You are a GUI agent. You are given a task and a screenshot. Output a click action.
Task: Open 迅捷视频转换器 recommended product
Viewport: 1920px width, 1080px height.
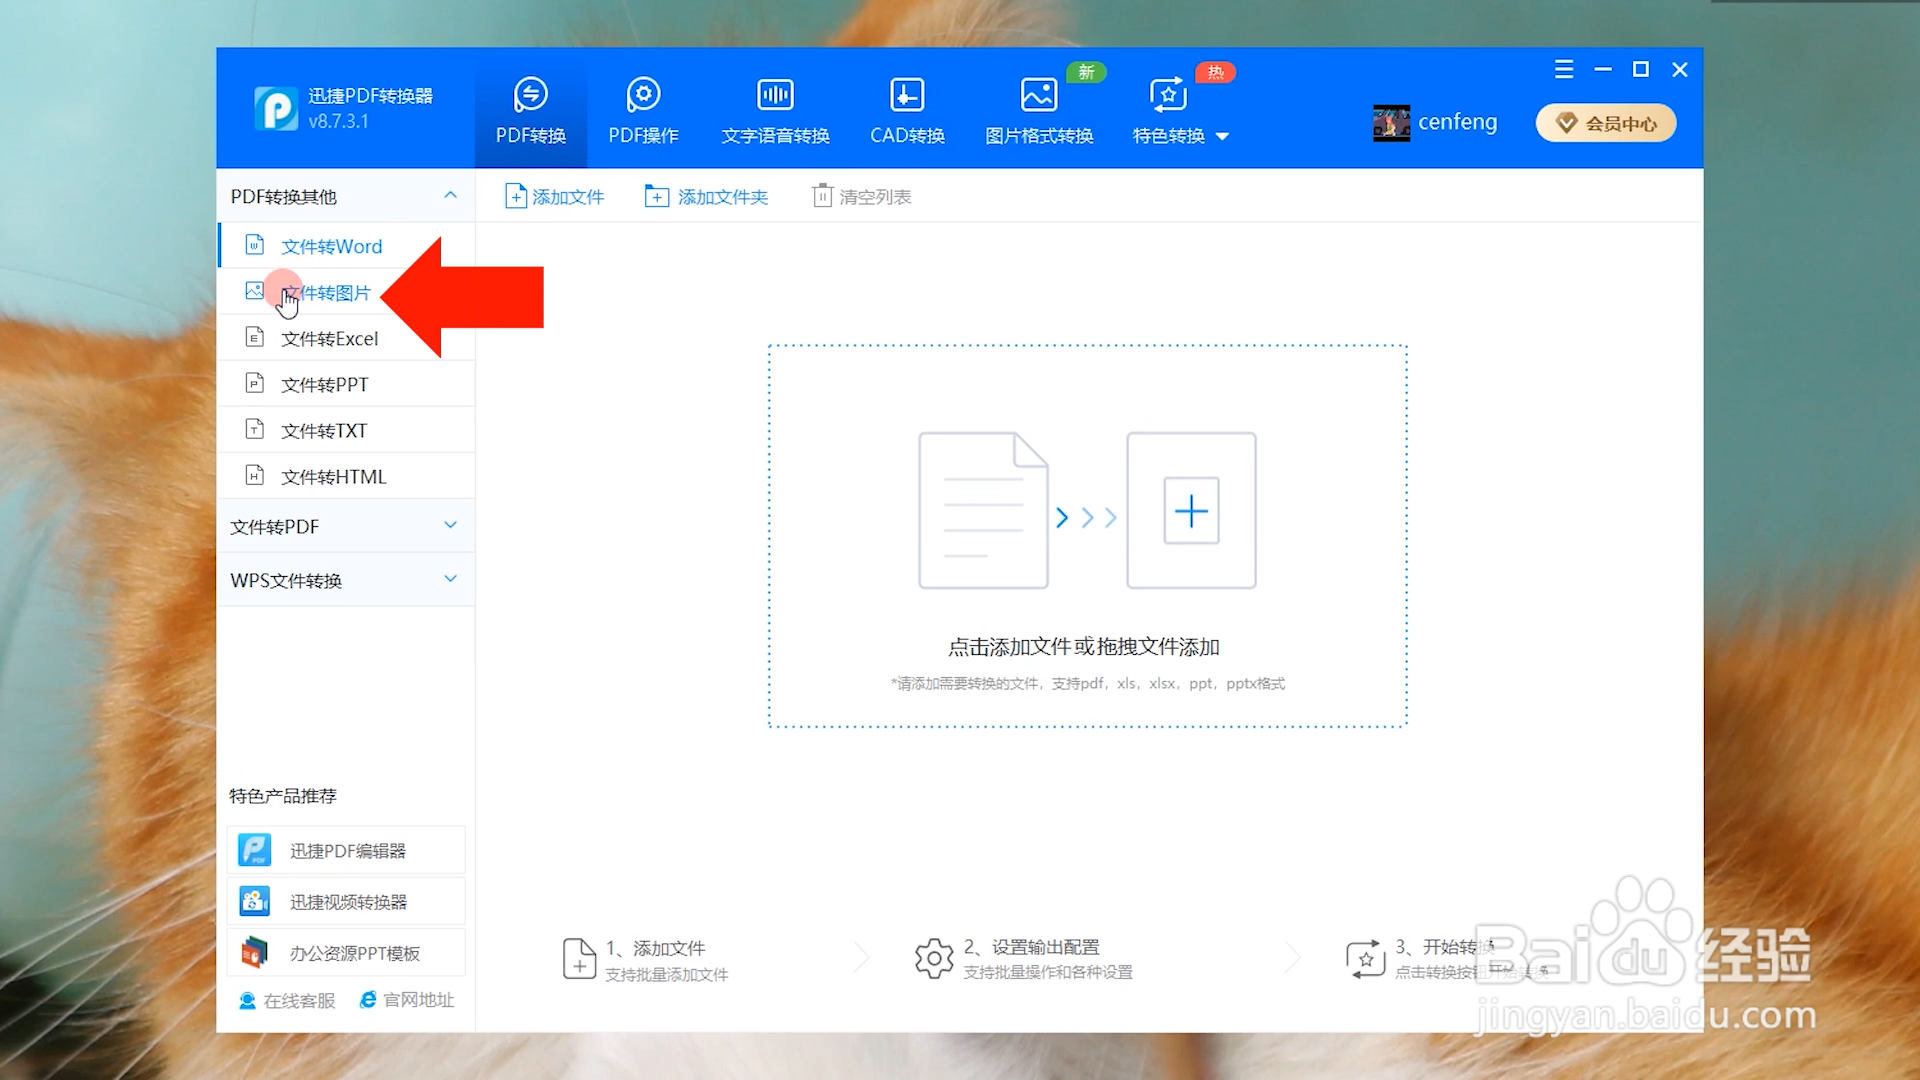point(346,902)
